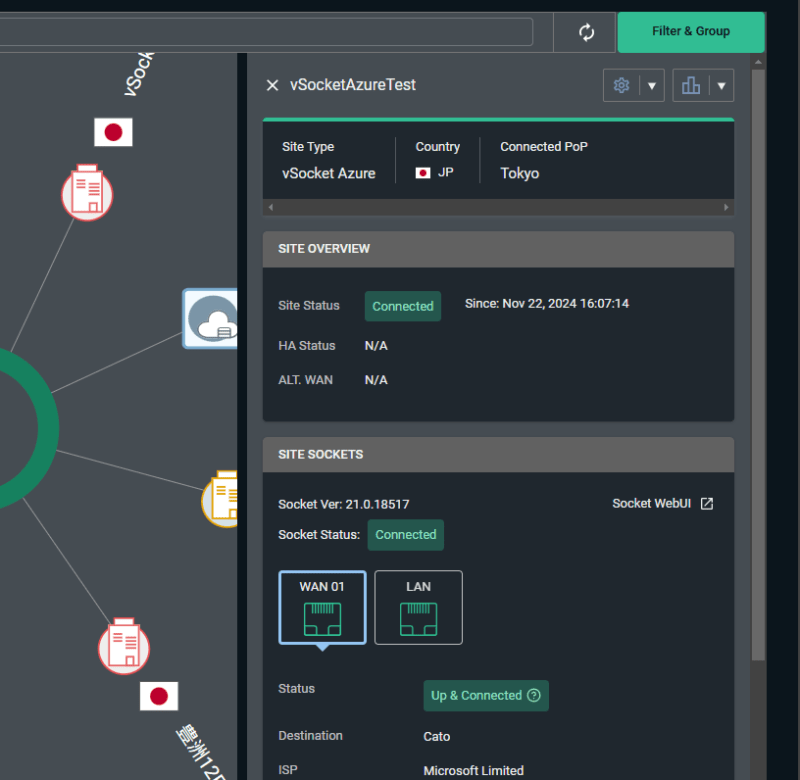Select the LAN port tab
This screenshot has height=780, width=800.
(418, 607)
